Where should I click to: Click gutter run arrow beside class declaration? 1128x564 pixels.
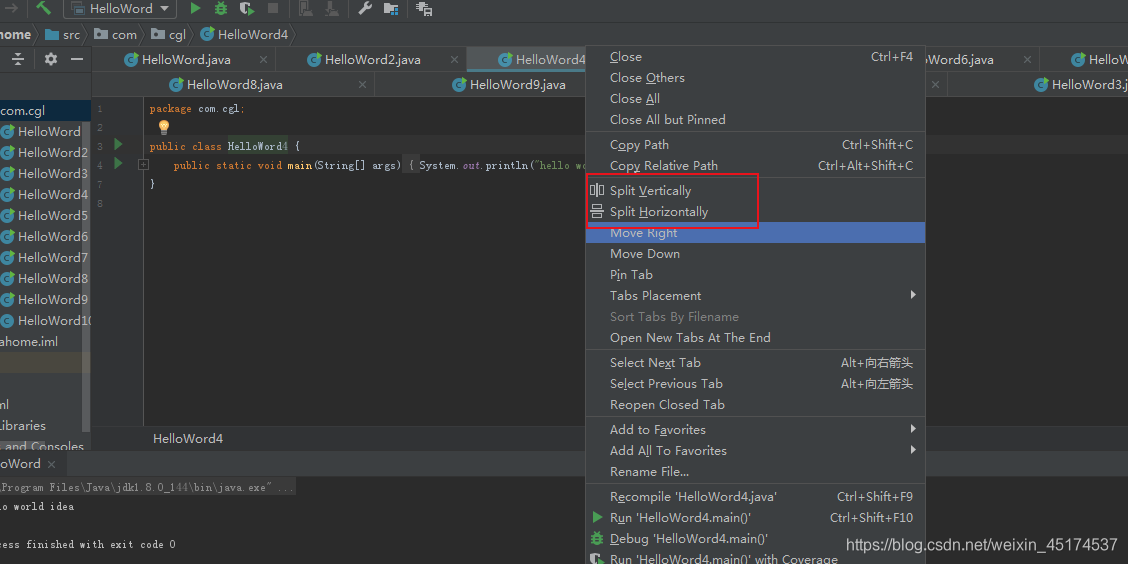118,145
